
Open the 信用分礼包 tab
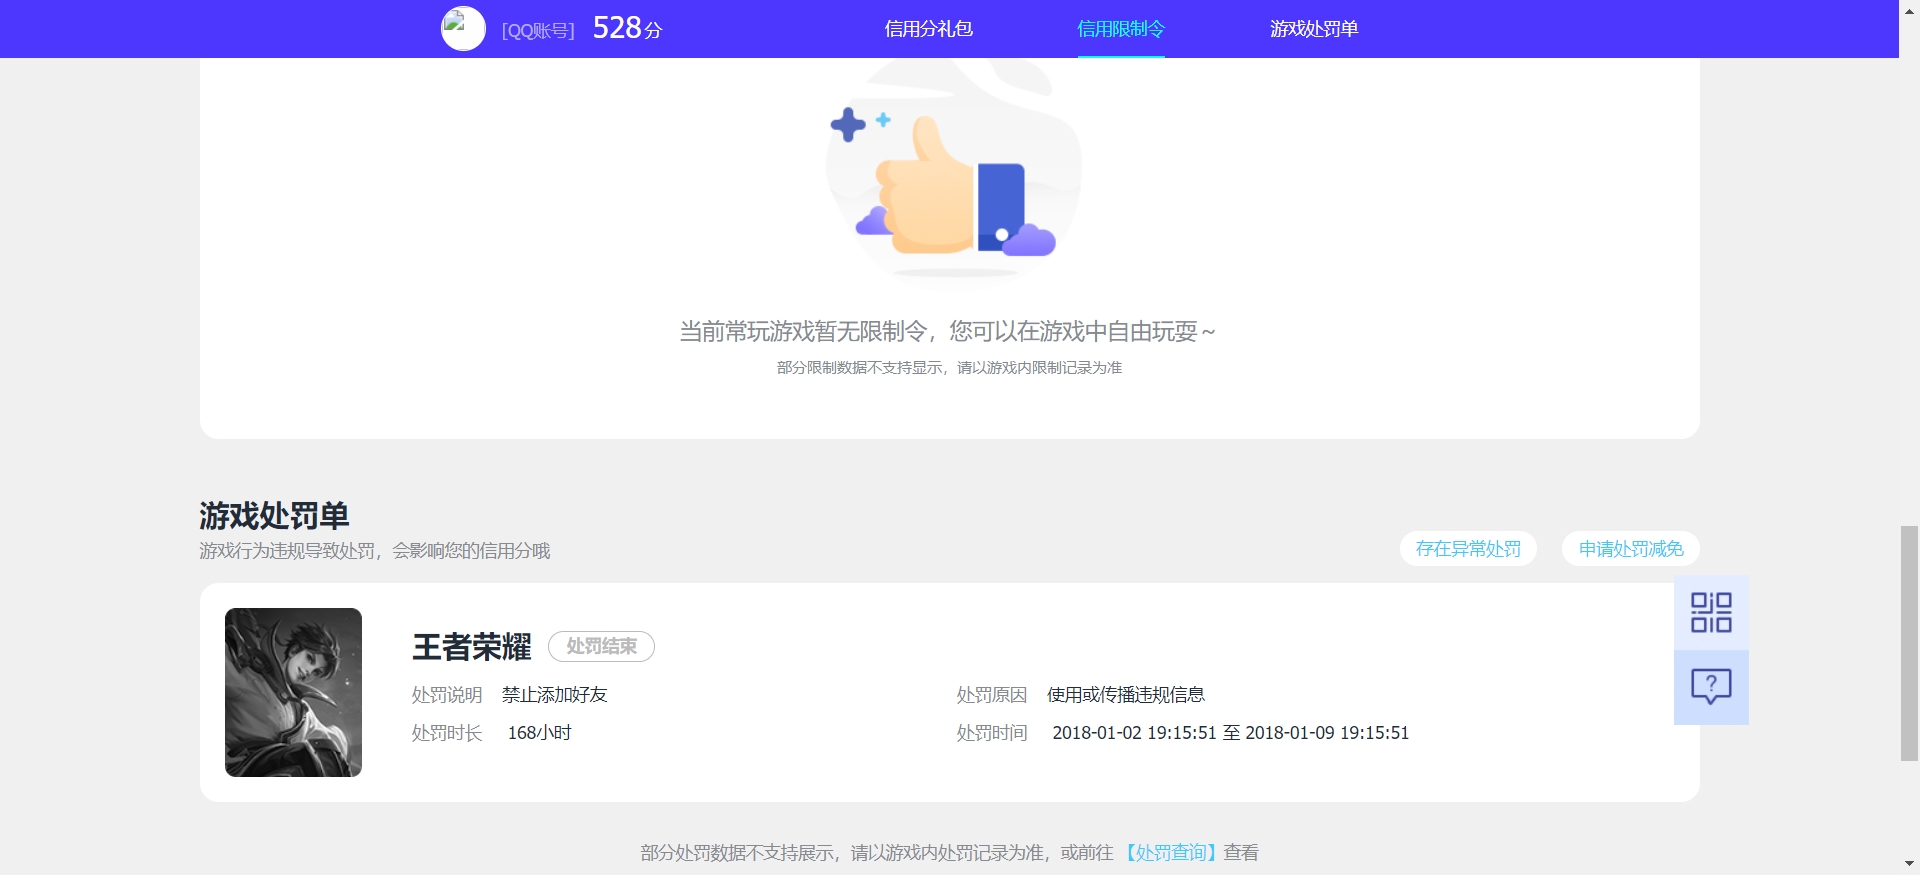(x=928, y=29)
